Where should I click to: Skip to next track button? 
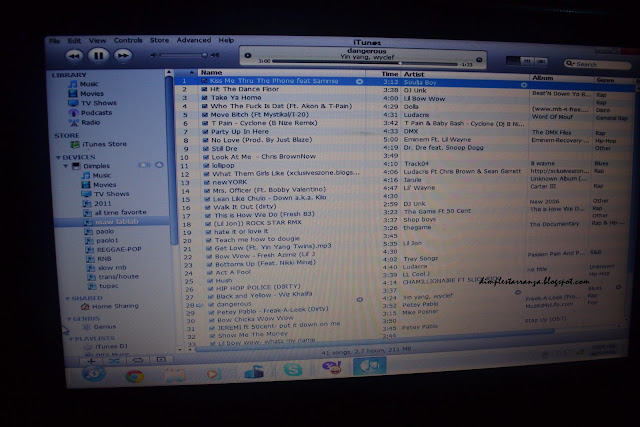[x=123, y=56]
